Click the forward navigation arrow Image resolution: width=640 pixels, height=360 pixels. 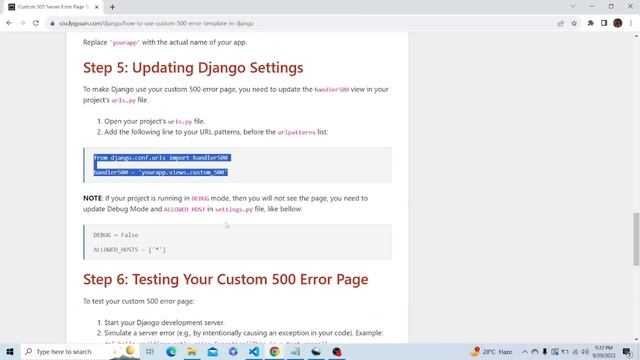(22, 23)
